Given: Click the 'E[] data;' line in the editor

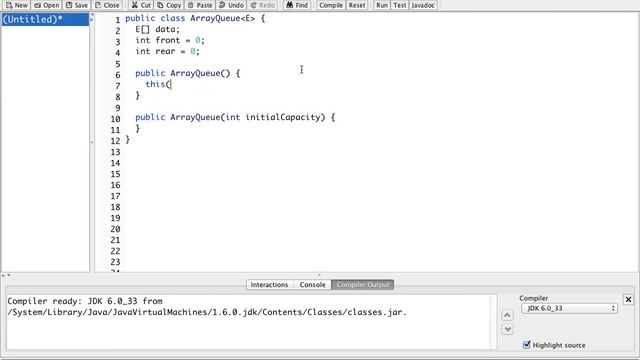Looking at the screenshot, I should coord(157,29).
